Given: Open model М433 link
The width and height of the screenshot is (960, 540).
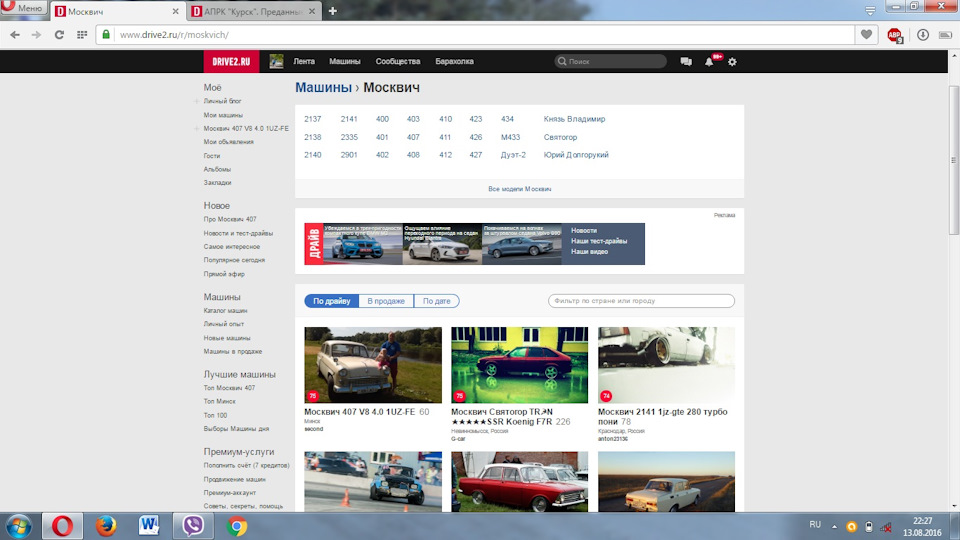Looking at the screenshot, I should pos(510,137).
